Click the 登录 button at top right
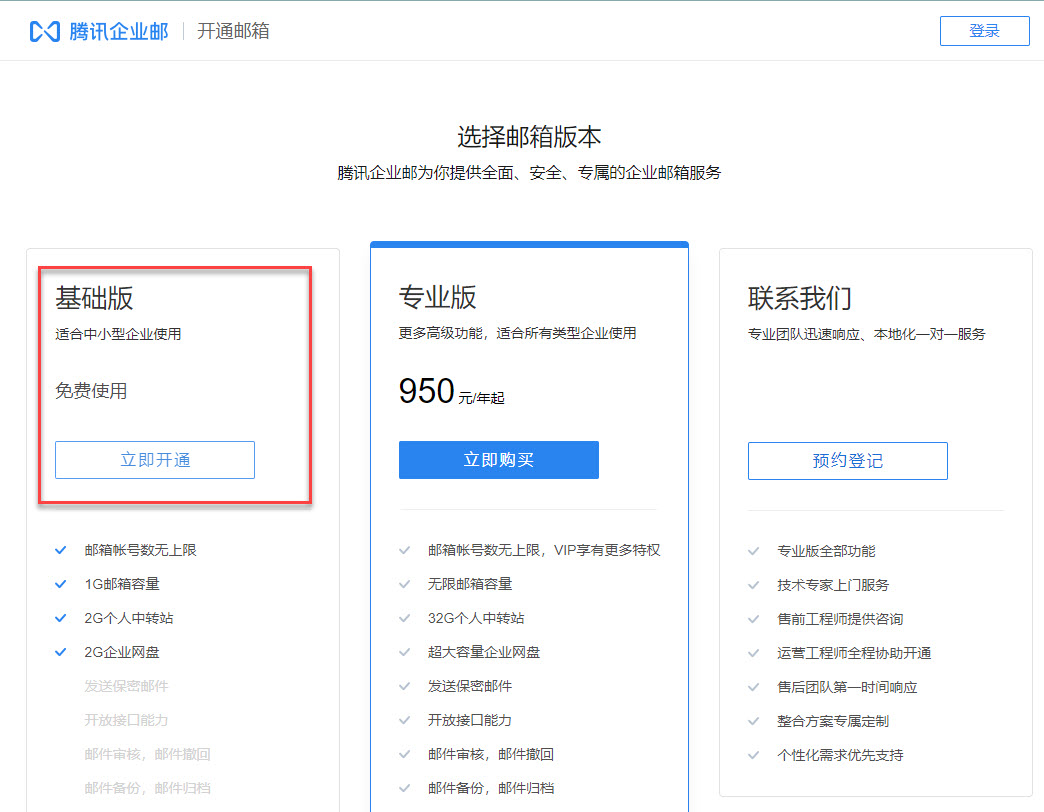 tap(984, 31)
